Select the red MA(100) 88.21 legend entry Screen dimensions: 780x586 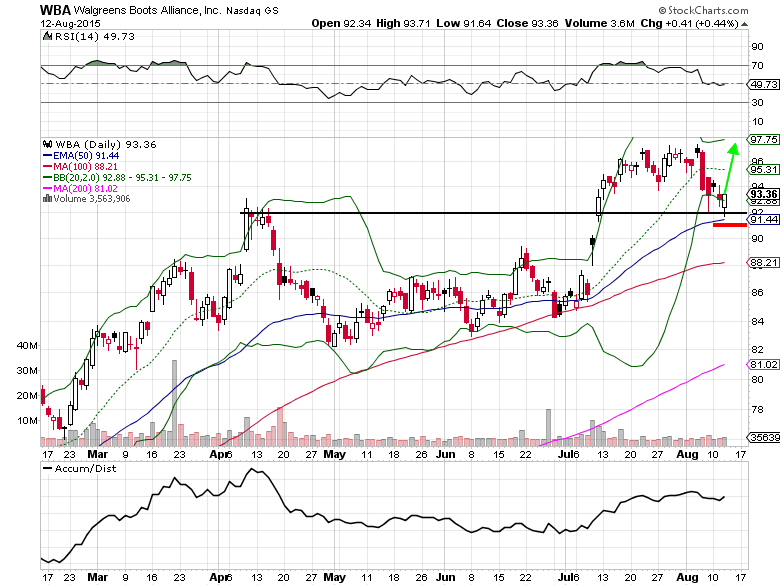(82, 168)
